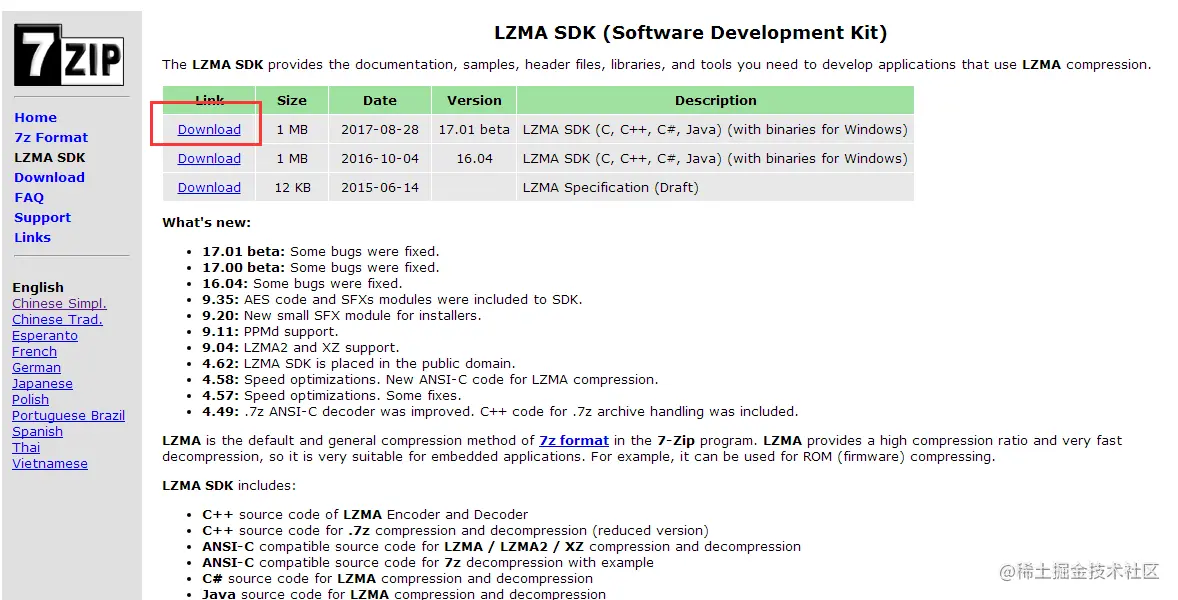This screenshot has height=600, width=1178.
Task: Click the English language label
Action: coord(38,288)
